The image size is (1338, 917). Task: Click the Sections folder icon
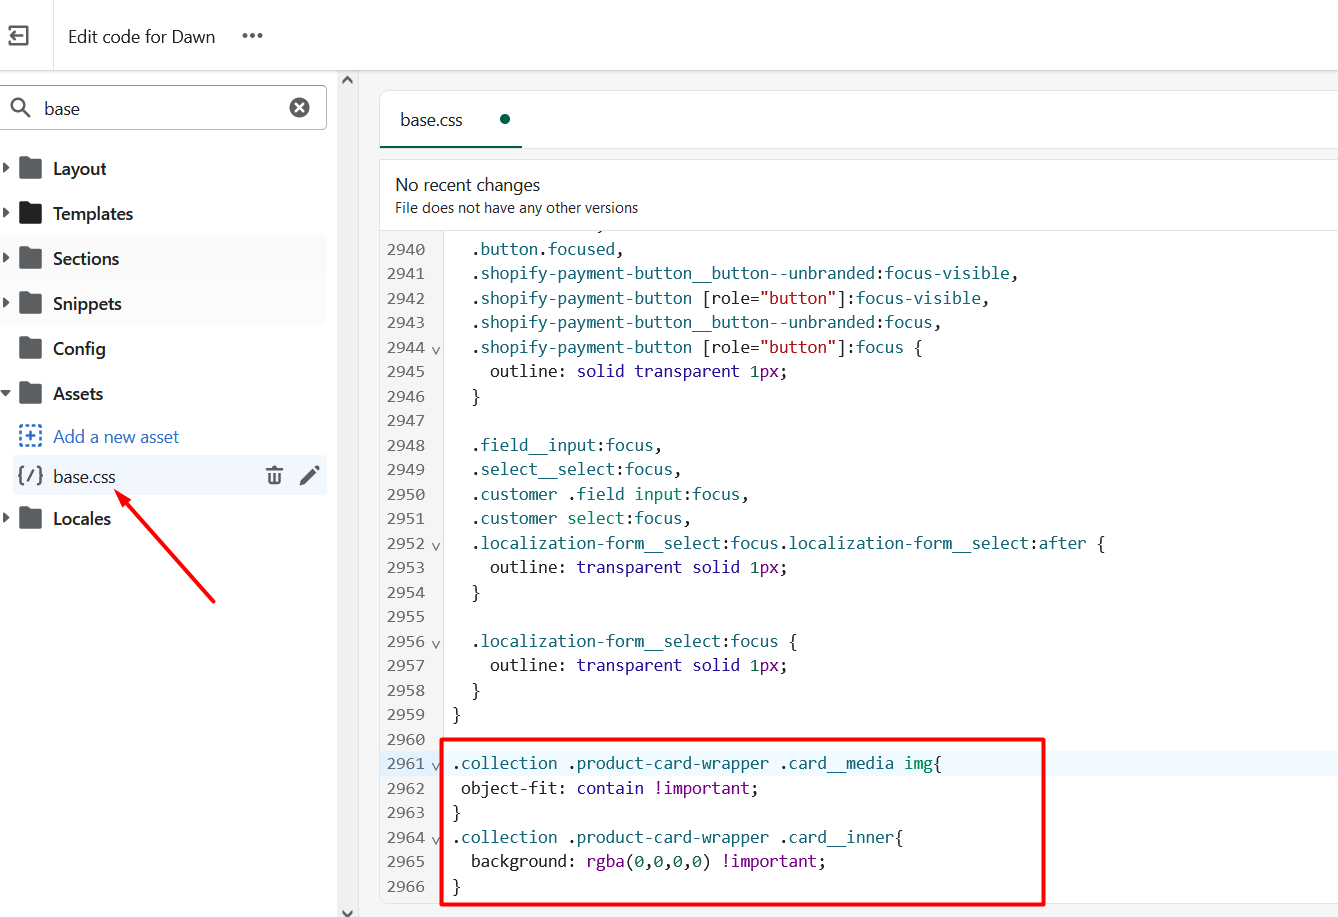pyautogui.click(x=31, y=258)
